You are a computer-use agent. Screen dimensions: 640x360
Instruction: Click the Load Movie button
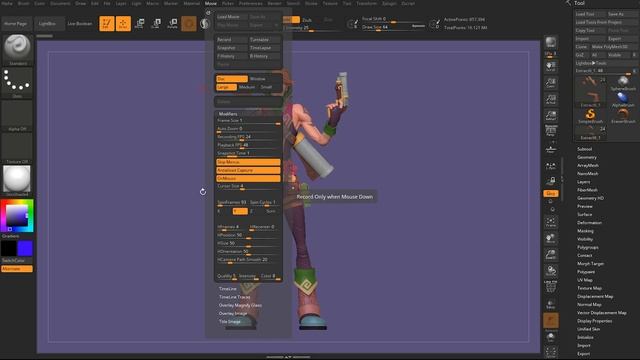coord(231,17)
